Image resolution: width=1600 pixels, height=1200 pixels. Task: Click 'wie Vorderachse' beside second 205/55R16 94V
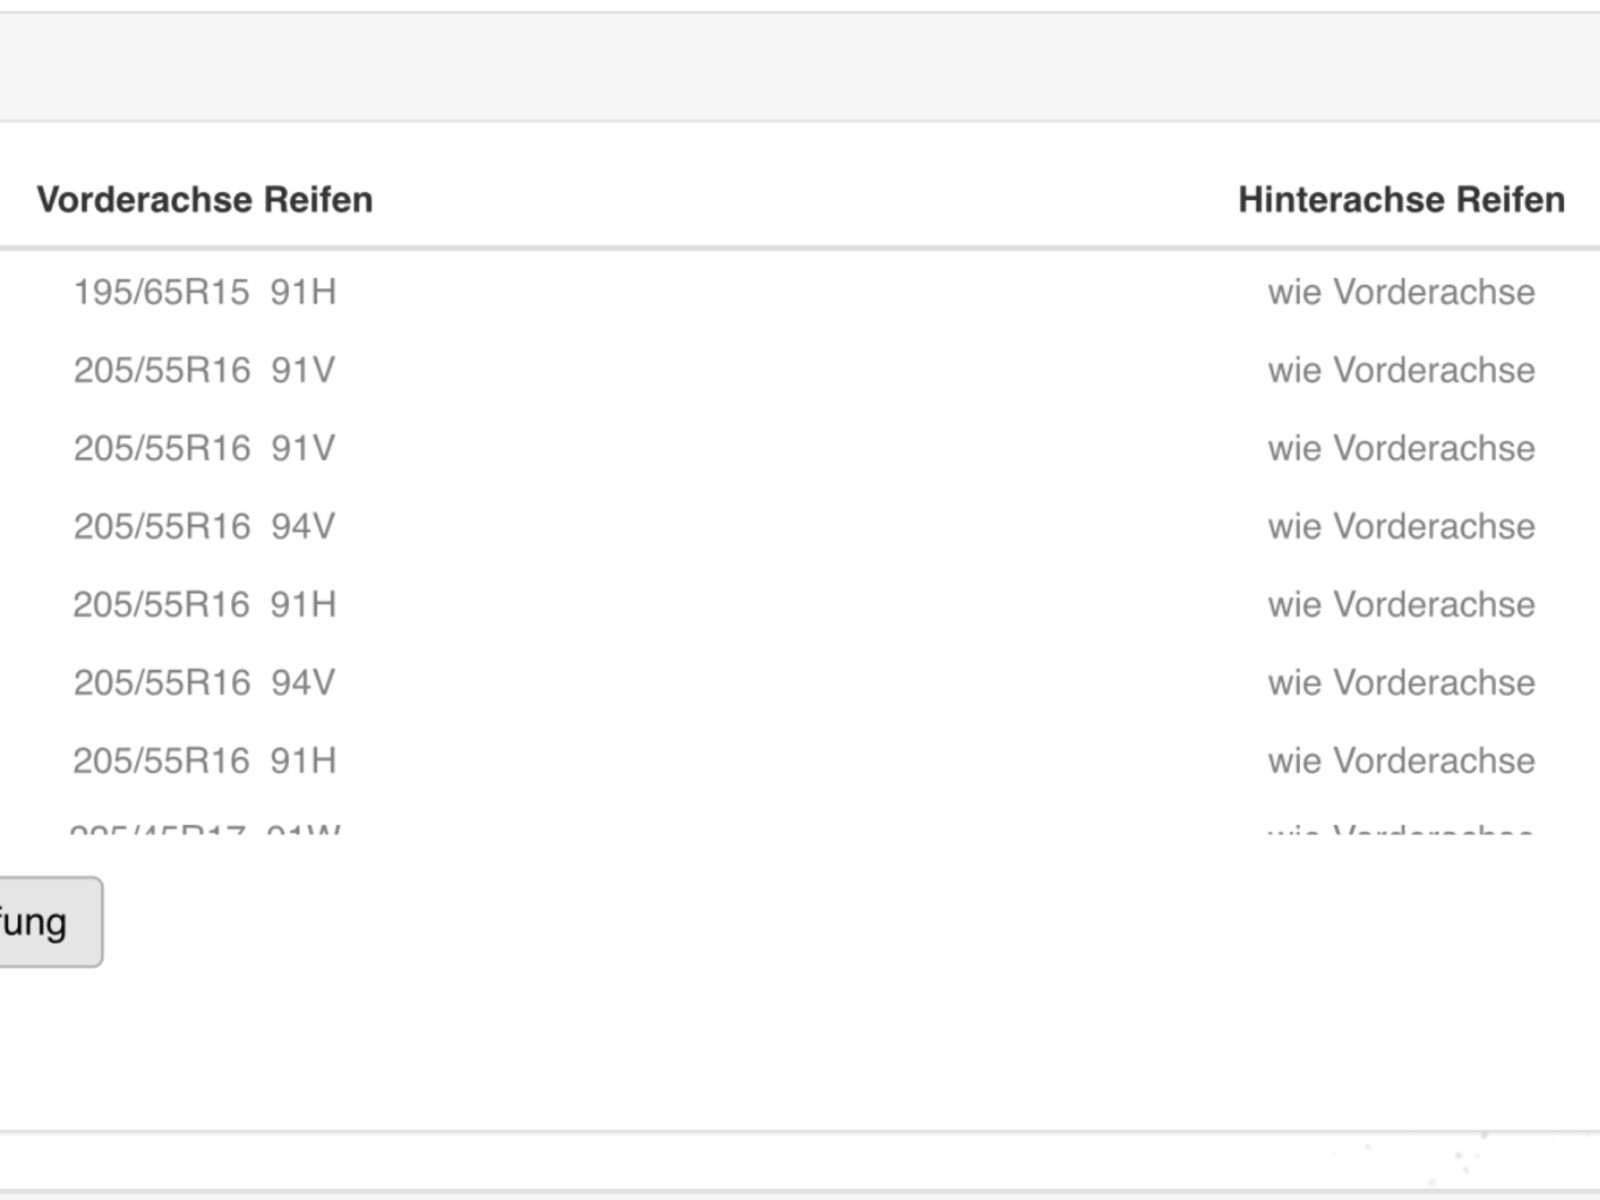point(1401,682)
